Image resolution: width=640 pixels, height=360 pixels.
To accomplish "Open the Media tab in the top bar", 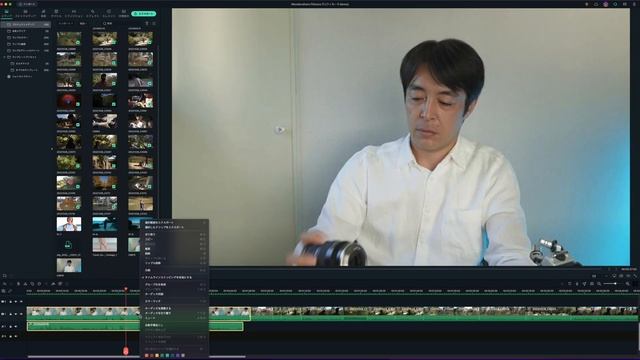I will point(7,13).
